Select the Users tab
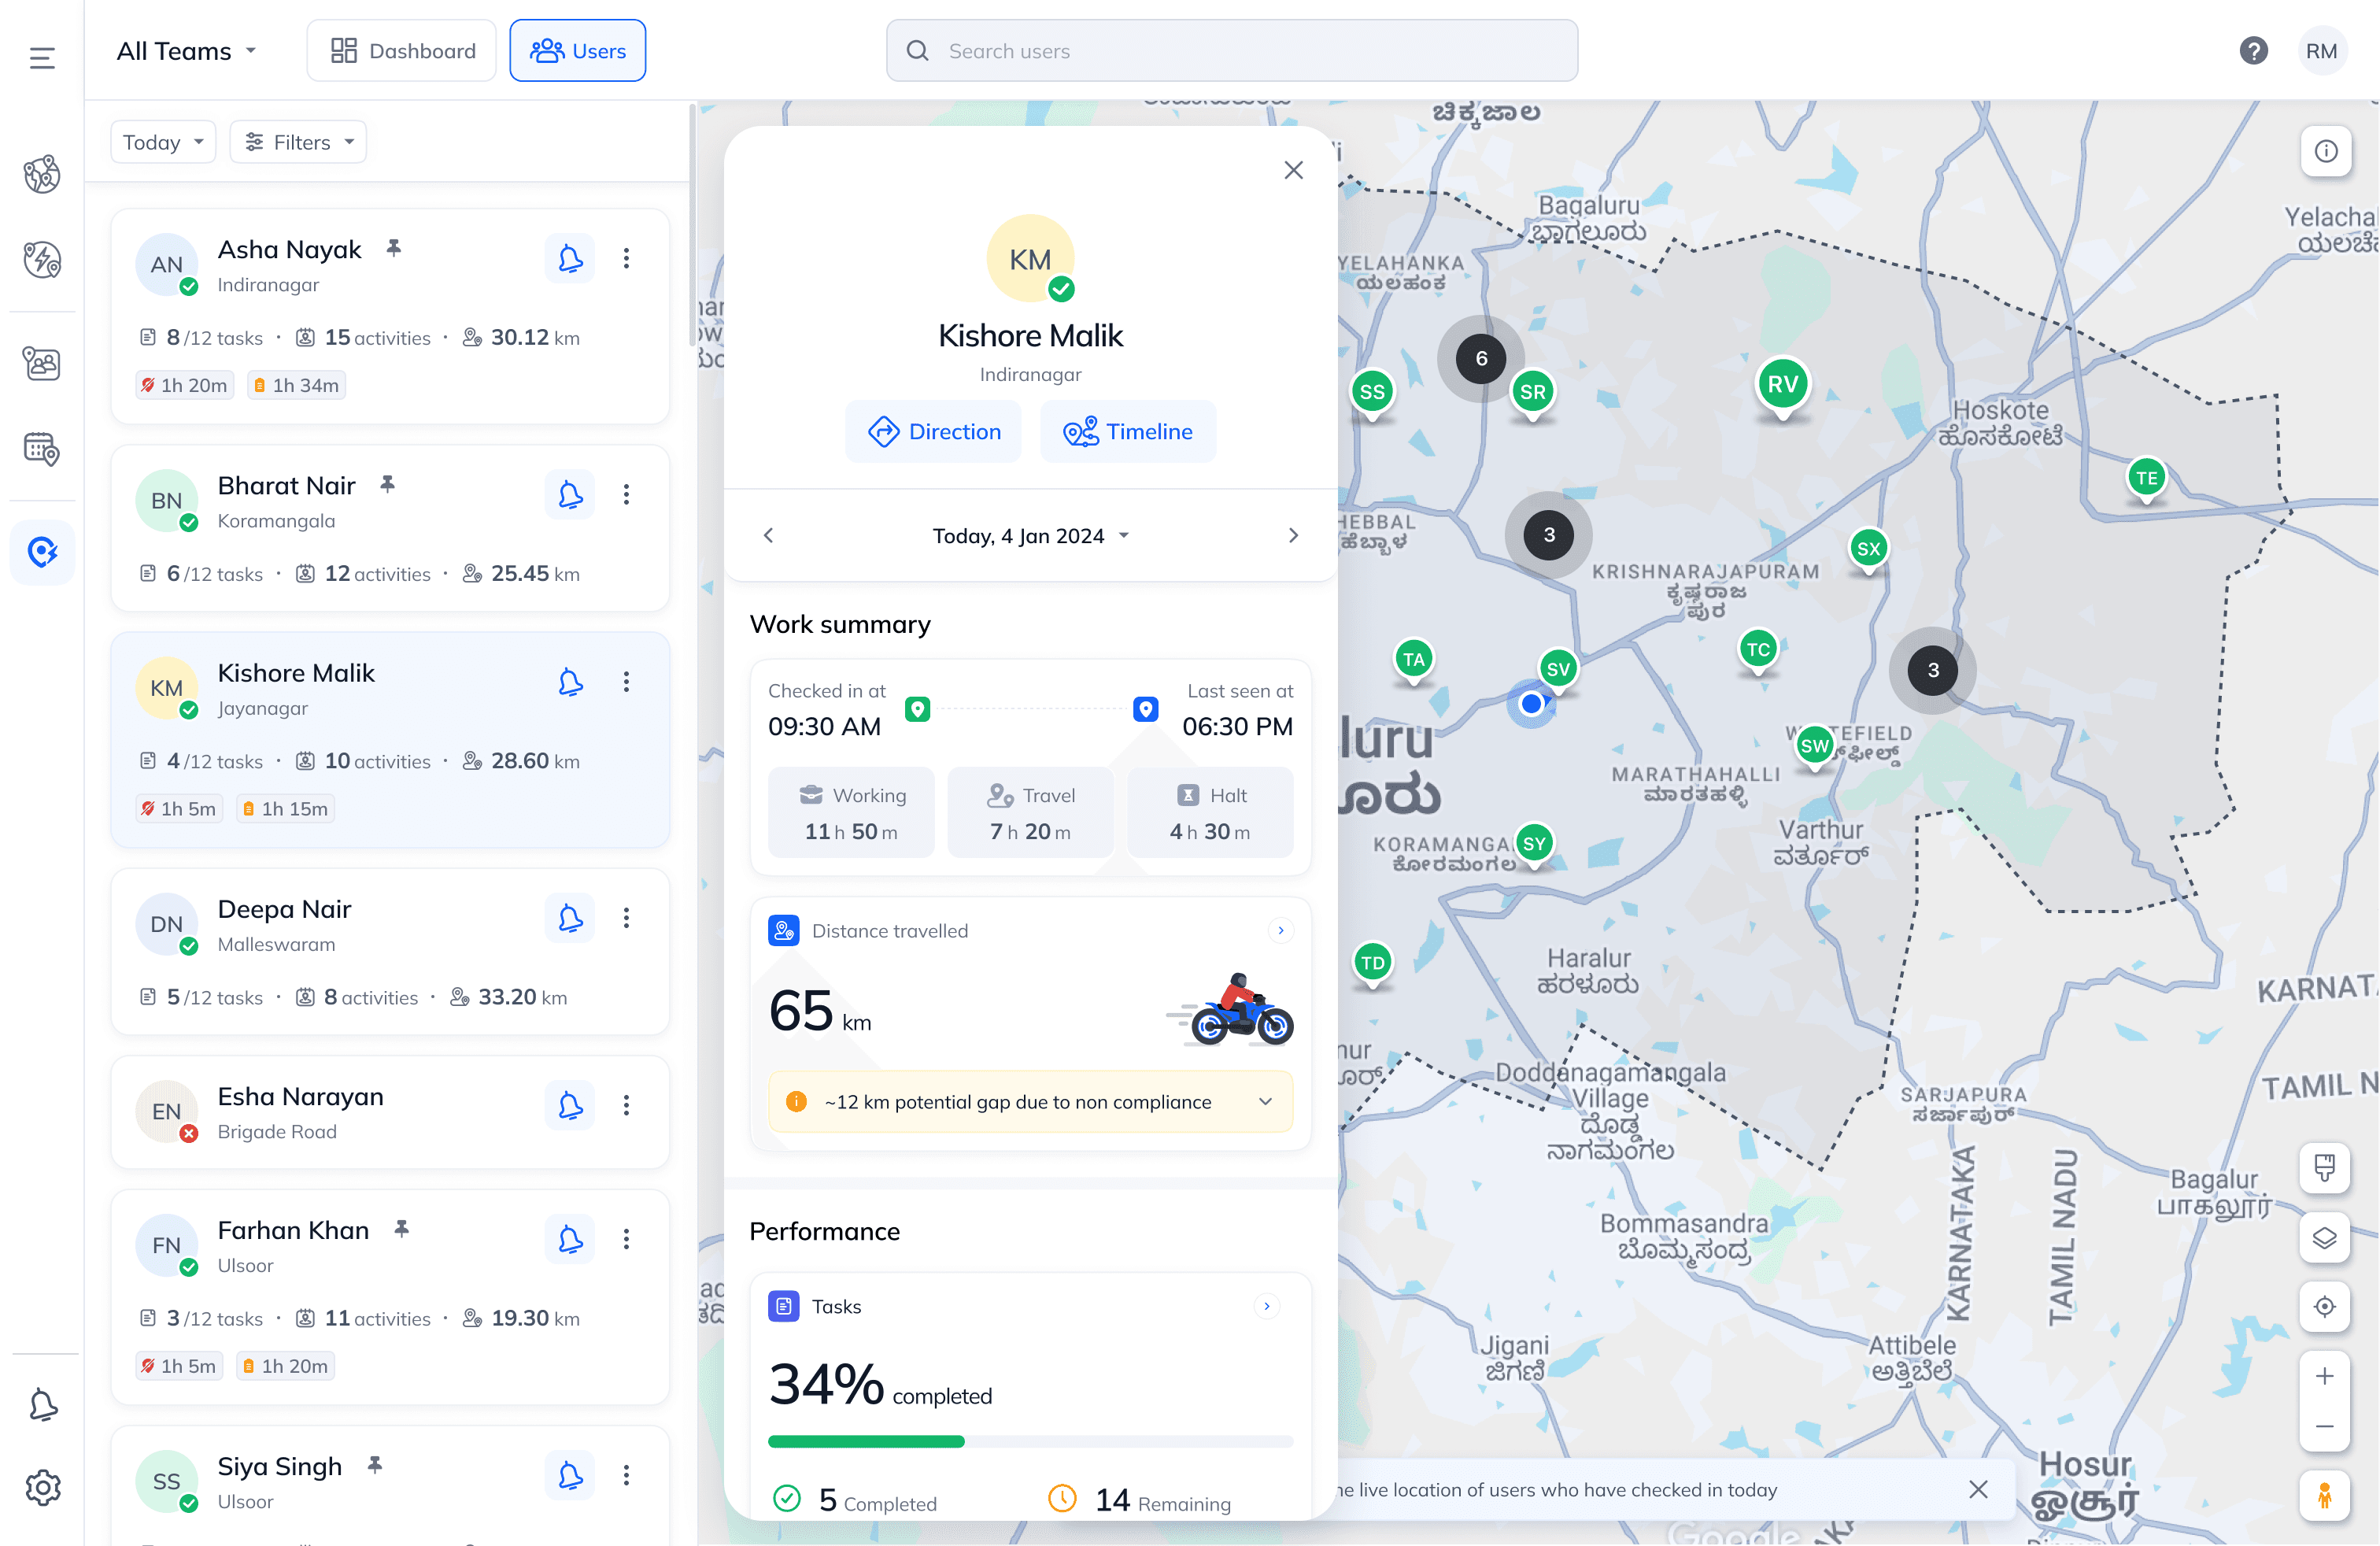The image size is (2380, 1546). click(578, 51)
